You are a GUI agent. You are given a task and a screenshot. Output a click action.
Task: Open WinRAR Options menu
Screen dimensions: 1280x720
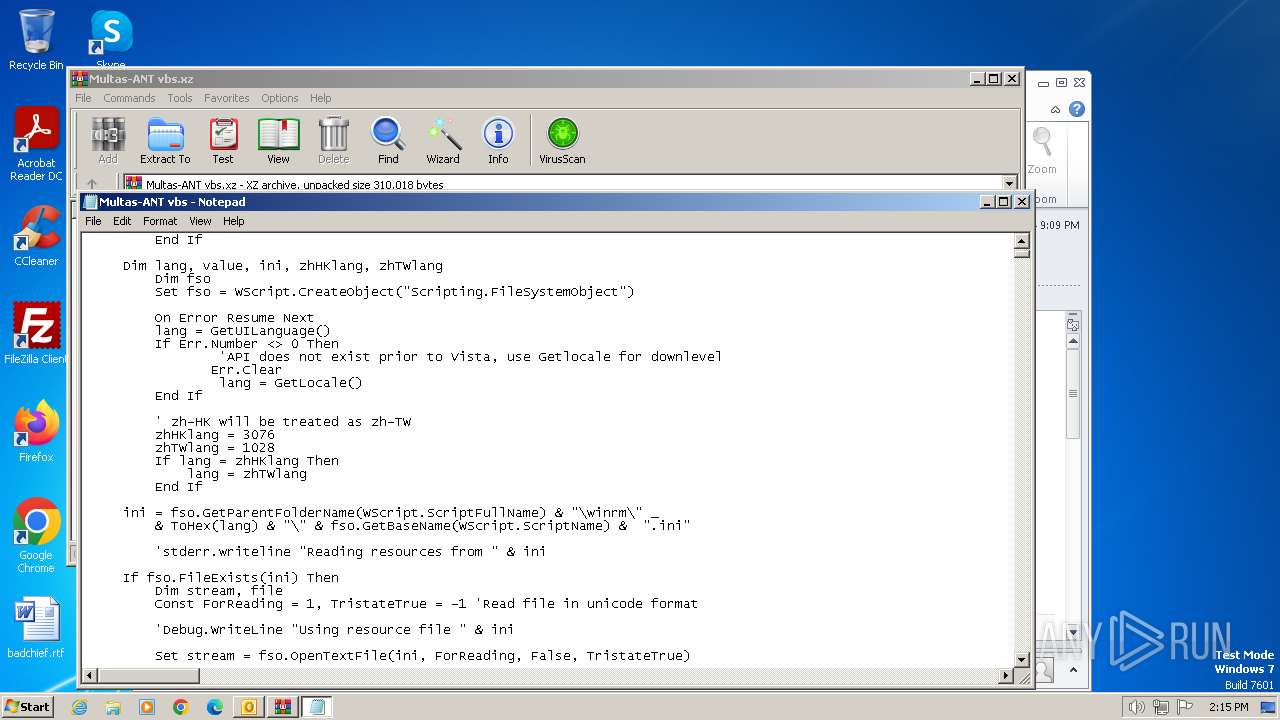(x=280, y=98)
